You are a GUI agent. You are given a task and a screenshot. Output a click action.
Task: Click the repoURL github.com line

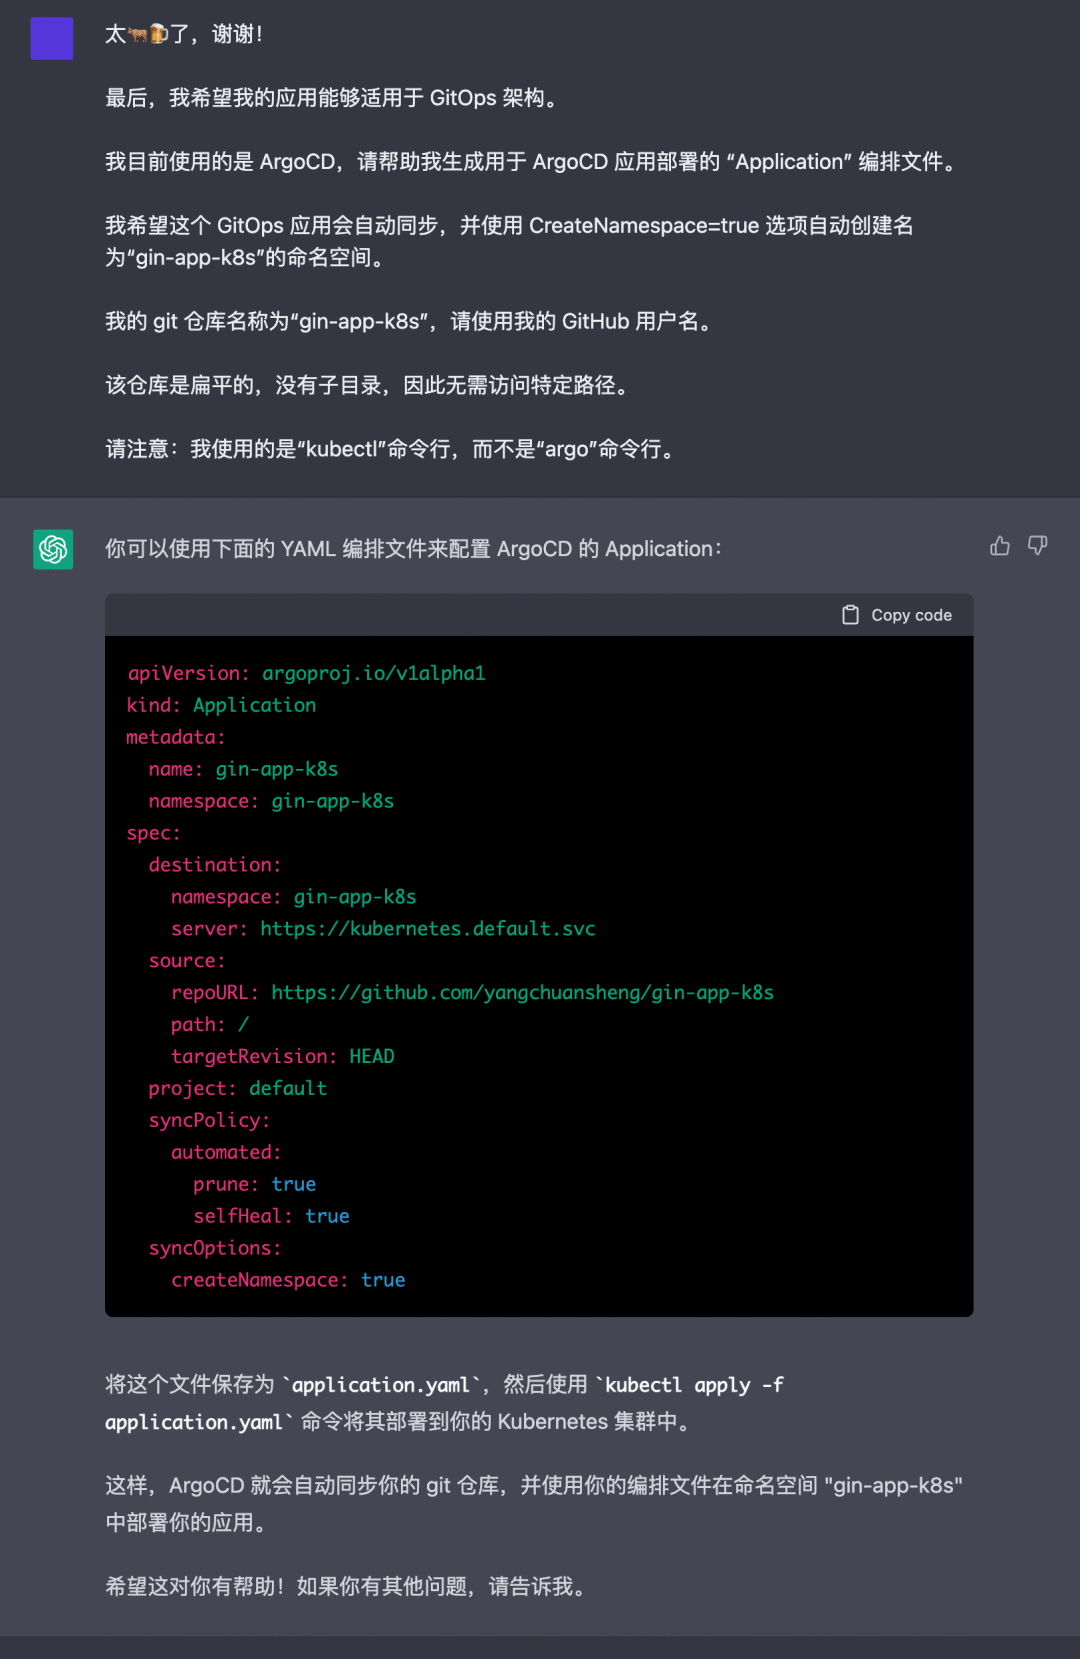tap(472, 993)
